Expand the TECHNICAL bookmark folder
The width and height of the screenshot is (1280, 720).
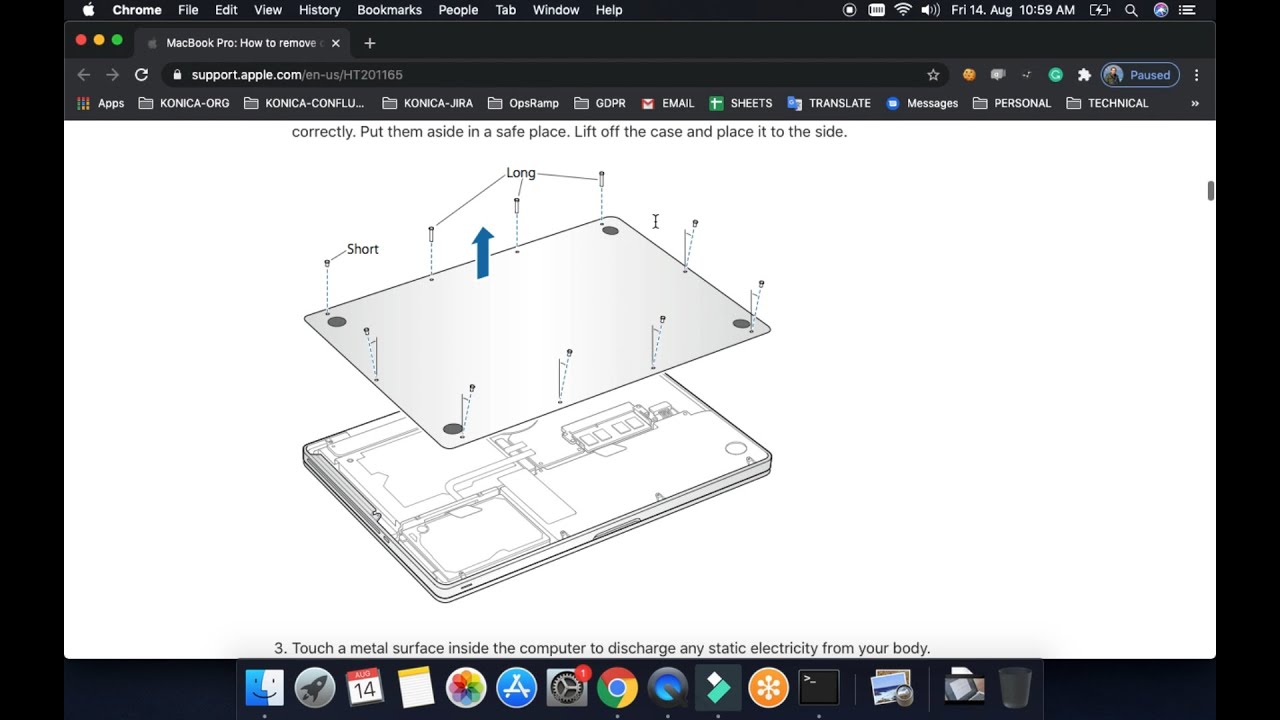(x=1107, y=103)
